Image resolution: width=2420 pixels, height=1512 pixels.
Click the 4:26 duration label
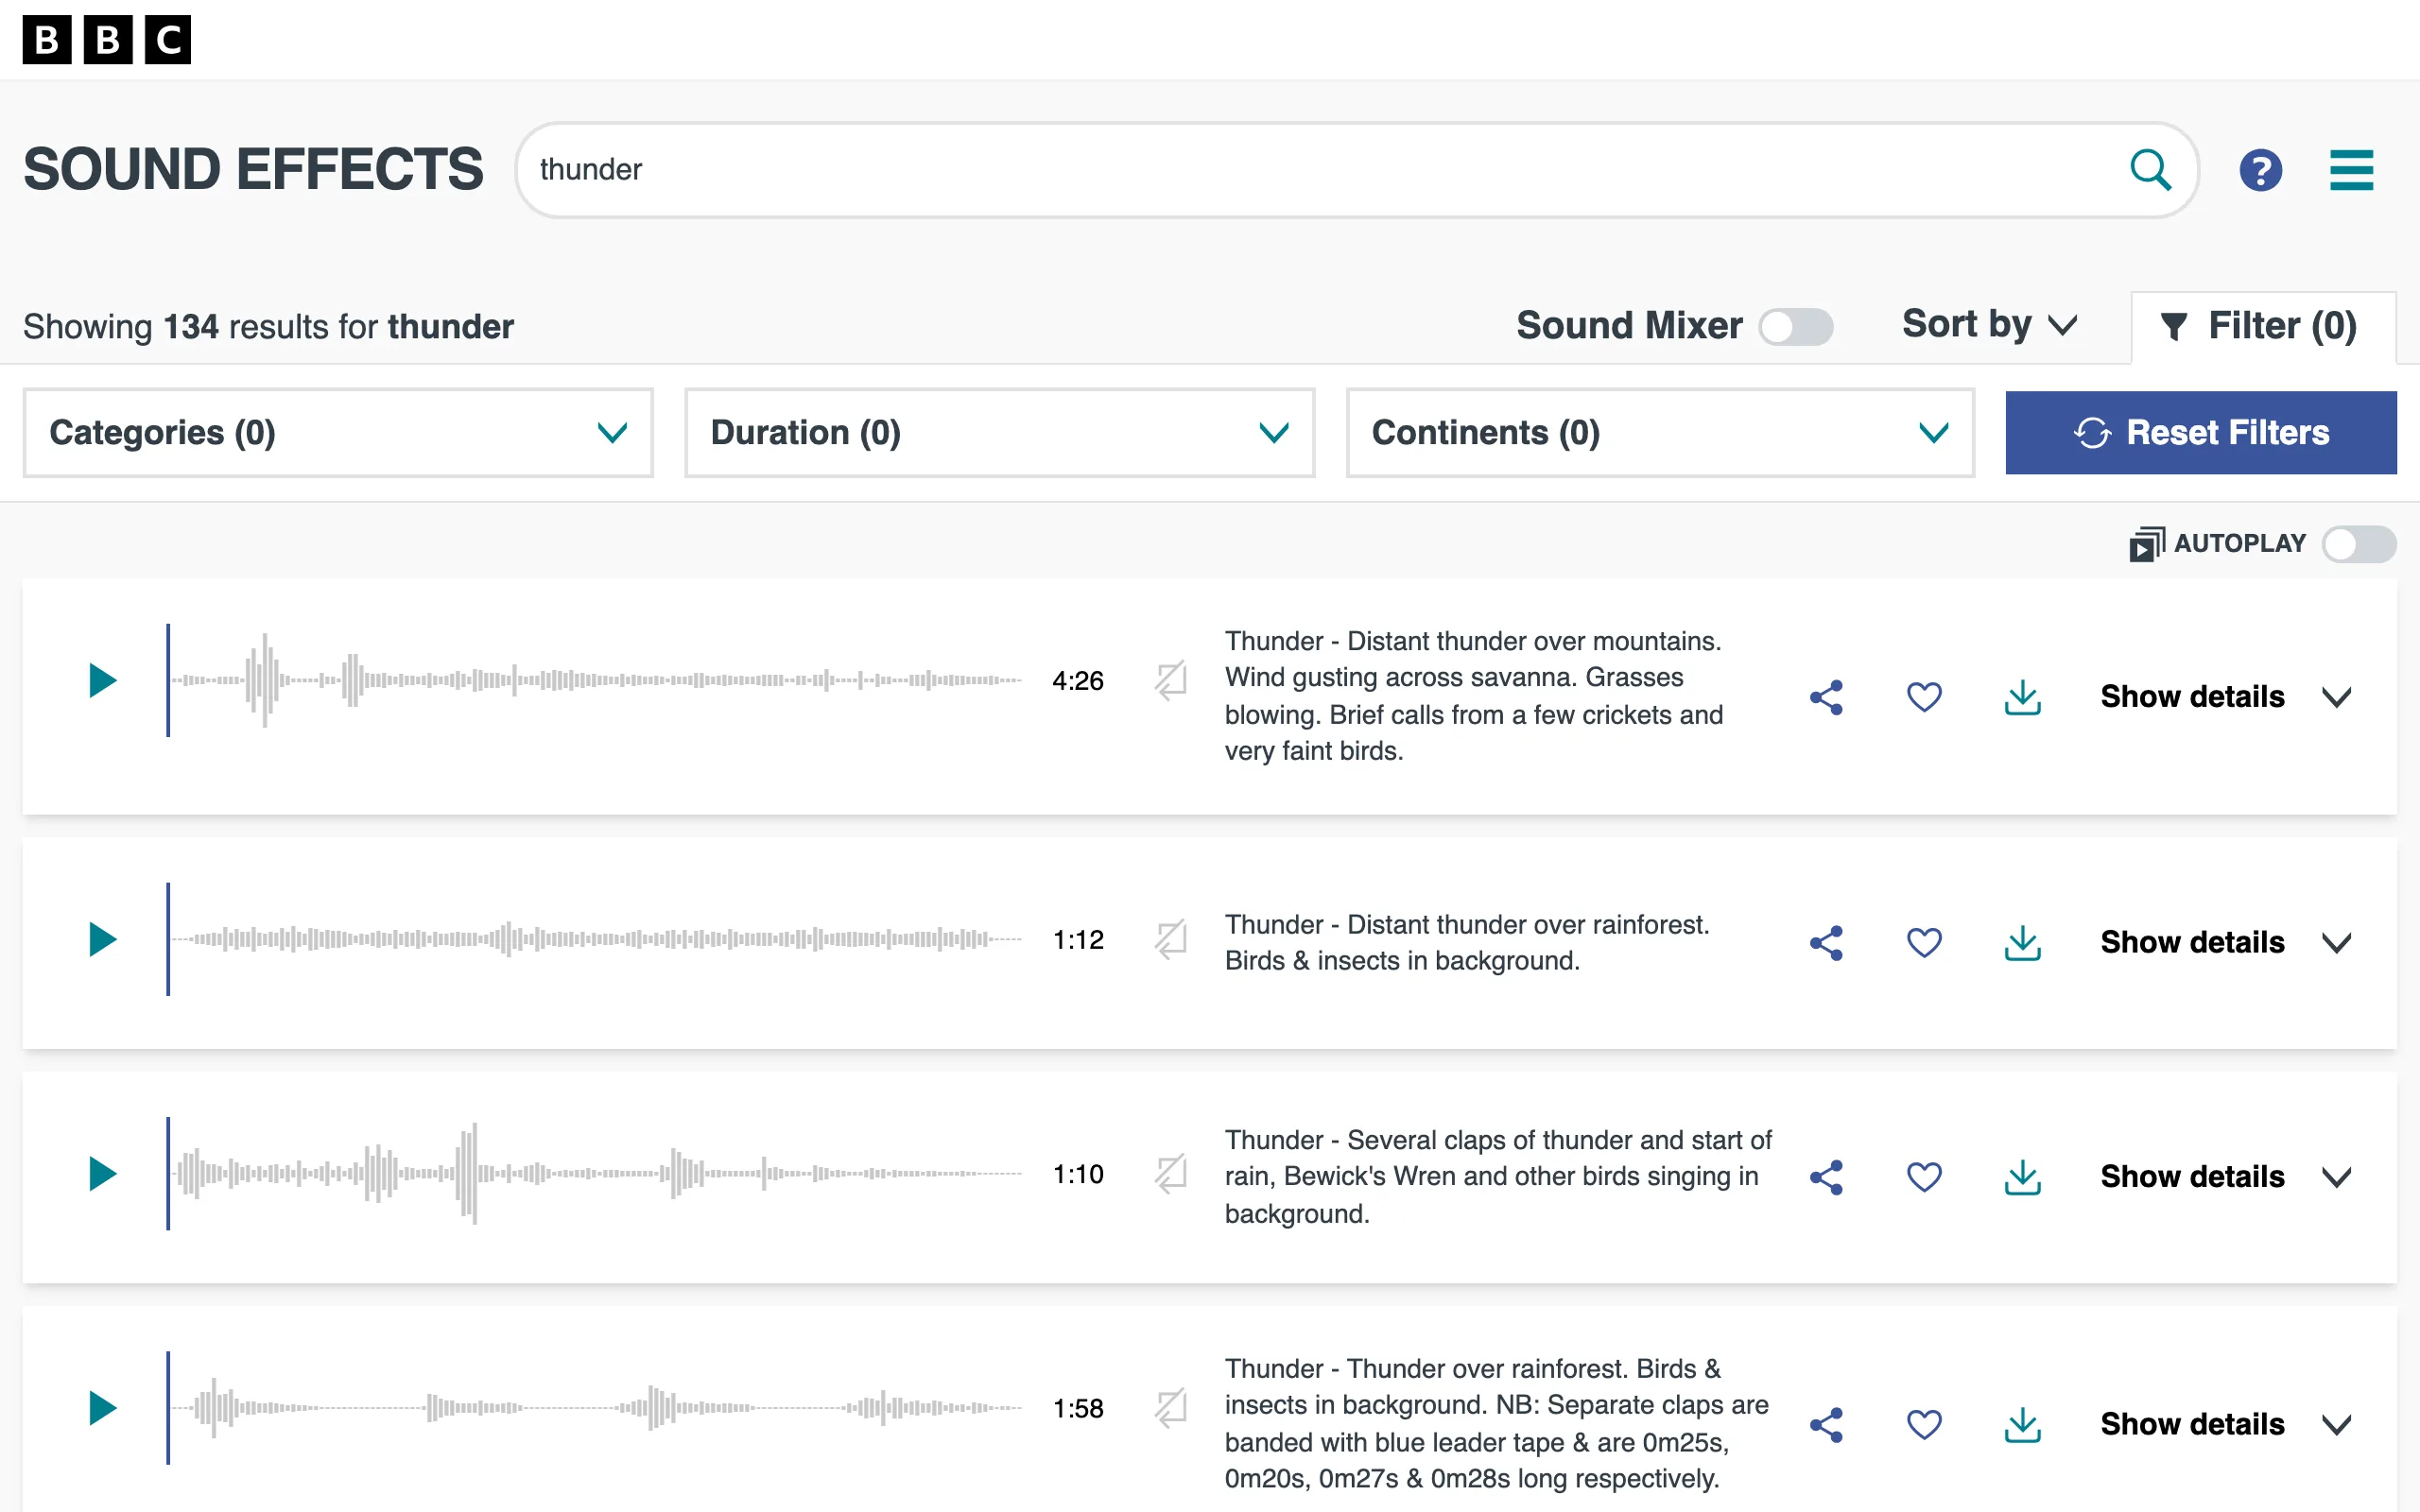coord(1078,682)
